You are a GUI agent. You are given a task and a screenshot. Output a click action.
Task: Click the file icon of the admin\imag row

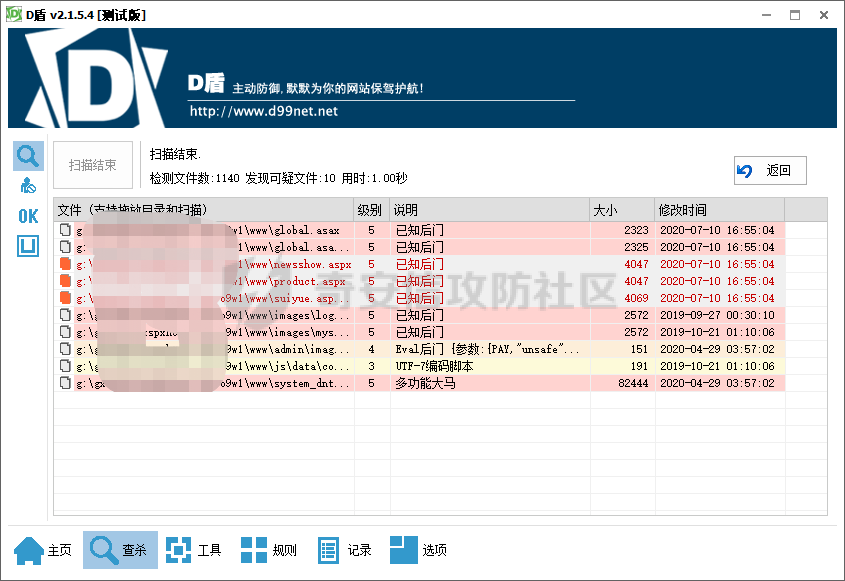coord(65,349)
